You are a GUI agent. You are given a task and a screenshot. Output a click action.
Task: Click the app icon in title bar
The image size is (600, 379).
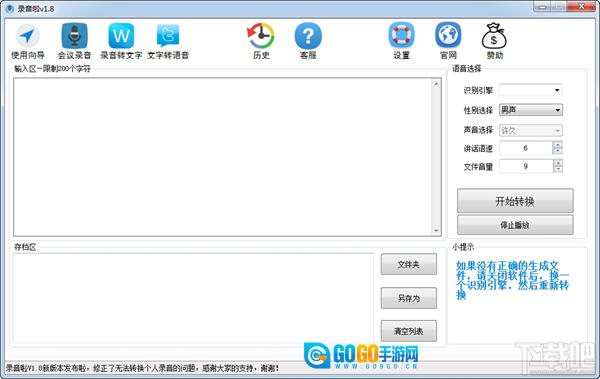pos(10,8)
